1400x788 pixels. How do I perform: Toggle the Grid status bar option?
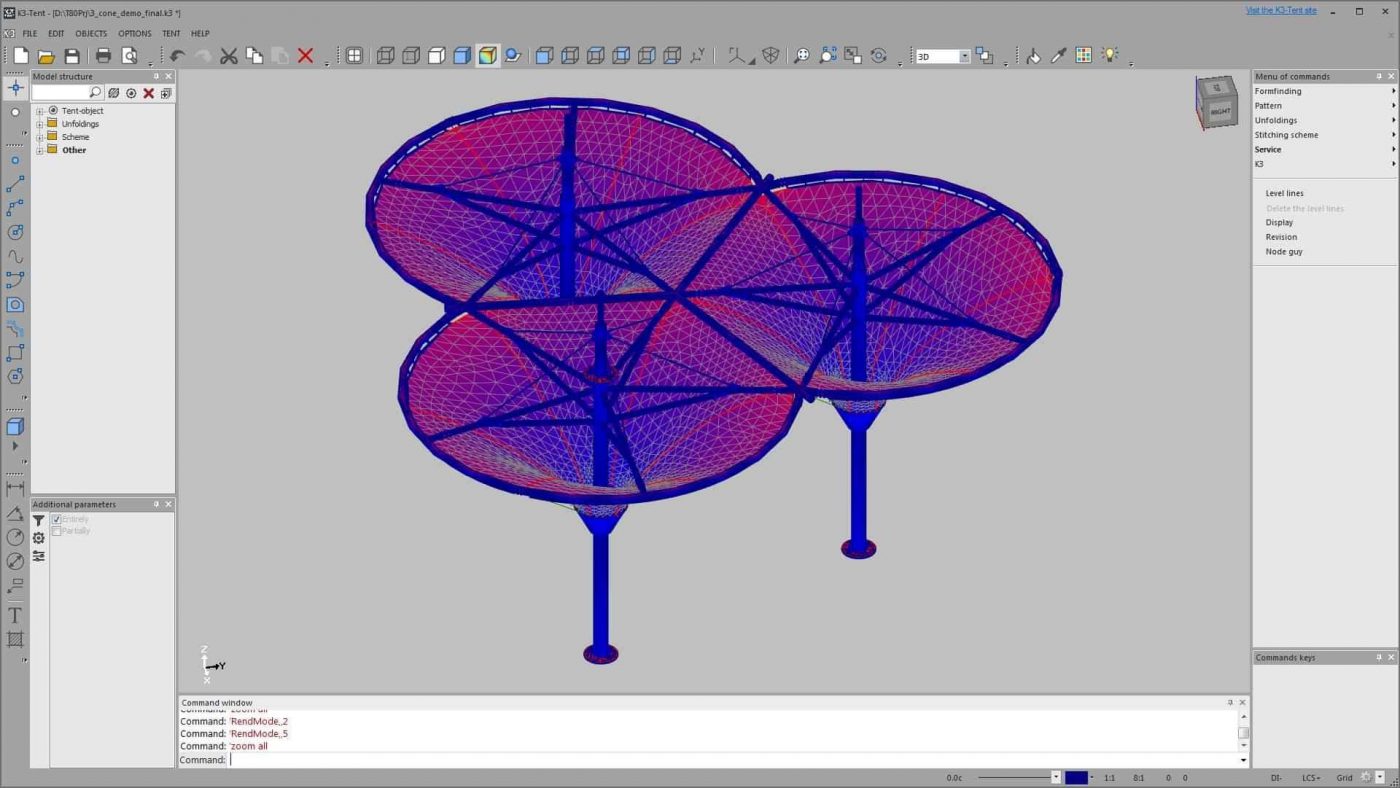(x=1344, y=777)
